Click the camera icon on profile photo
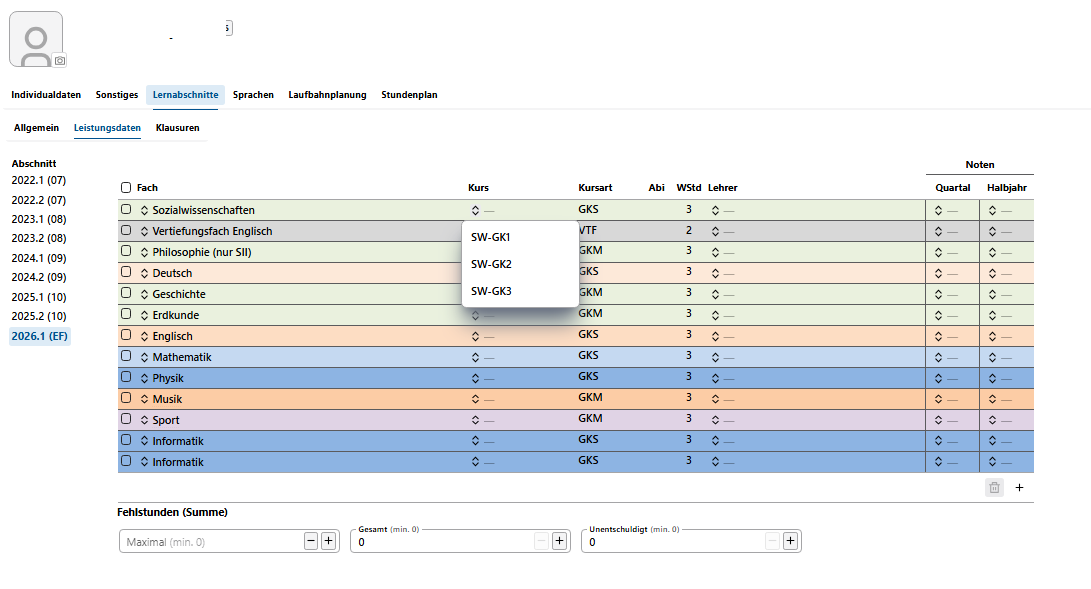This screenshot has width=1091, height=589. tap(60, 60)
